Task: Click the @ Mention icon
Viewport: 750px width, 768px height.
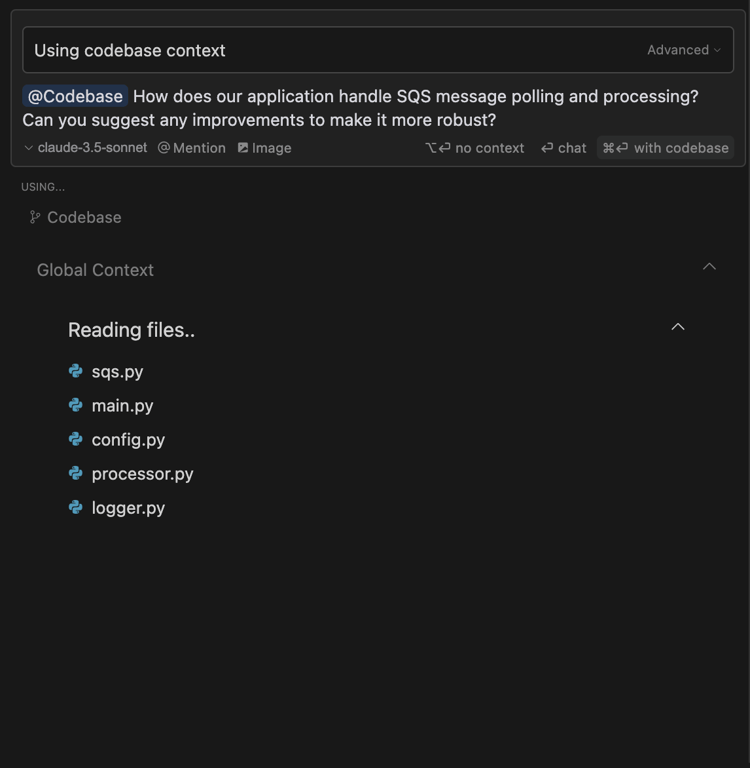Action: [x=164, y=147]
